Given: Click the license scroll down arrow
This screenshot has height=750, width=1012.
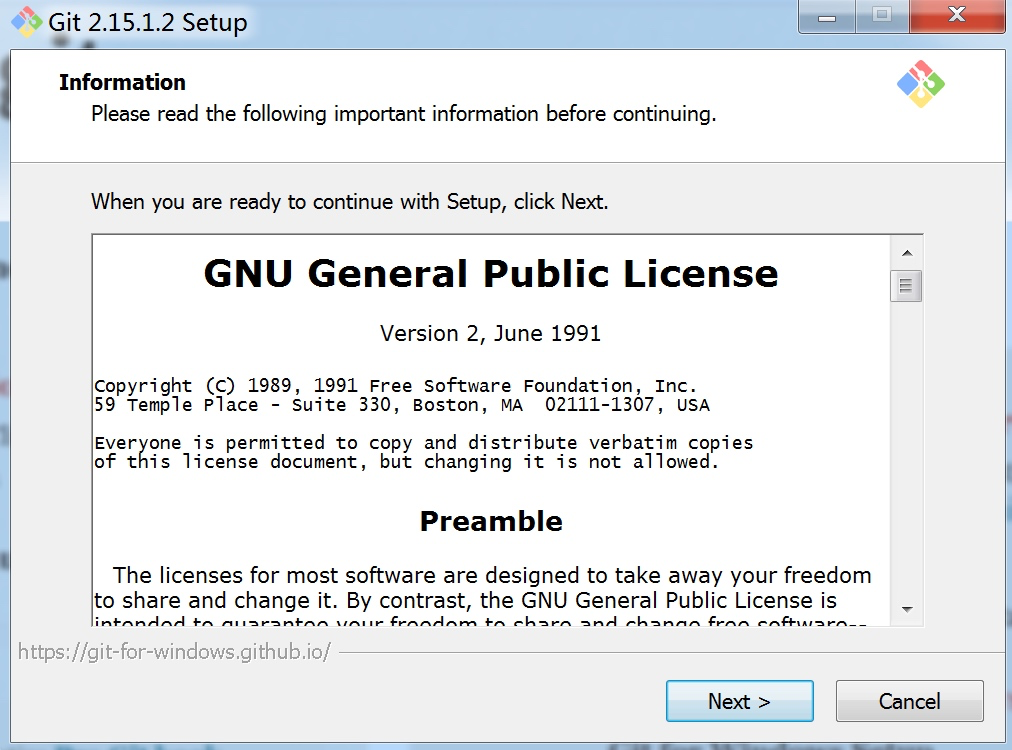Looking at the screenshot, I should (907, 609).
